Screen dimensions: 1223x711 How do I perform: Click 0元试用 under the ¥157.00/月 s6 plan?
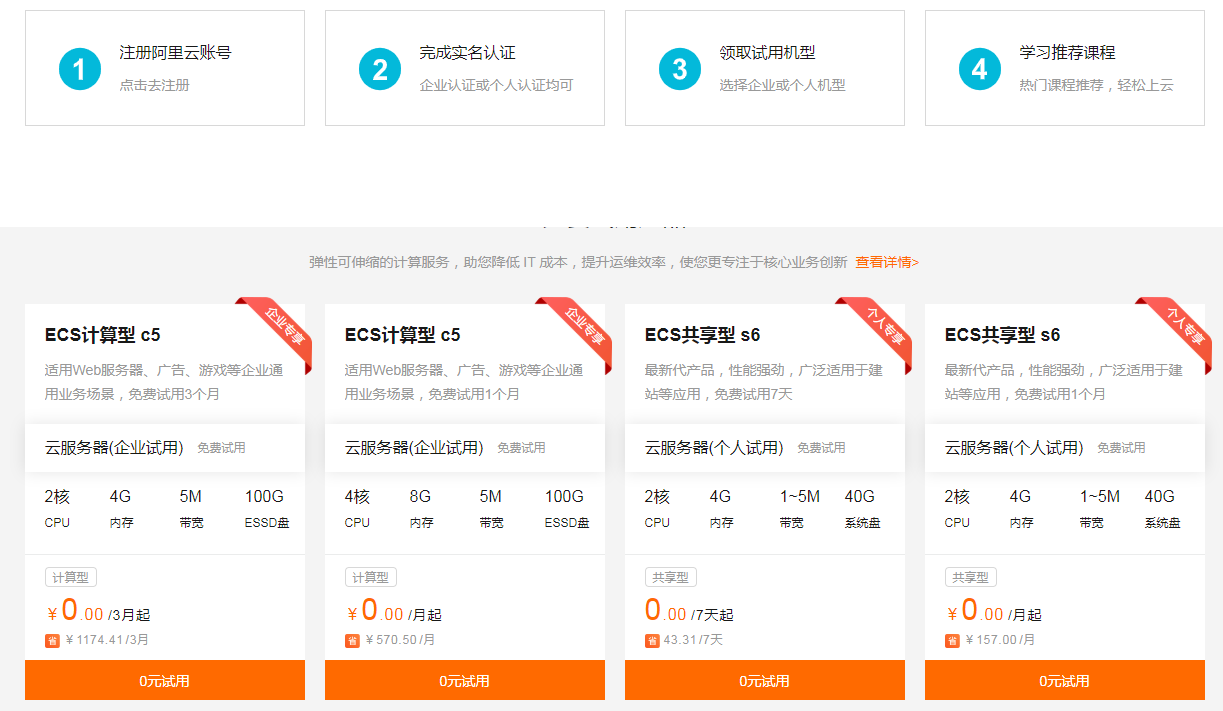coord(1065,681)
